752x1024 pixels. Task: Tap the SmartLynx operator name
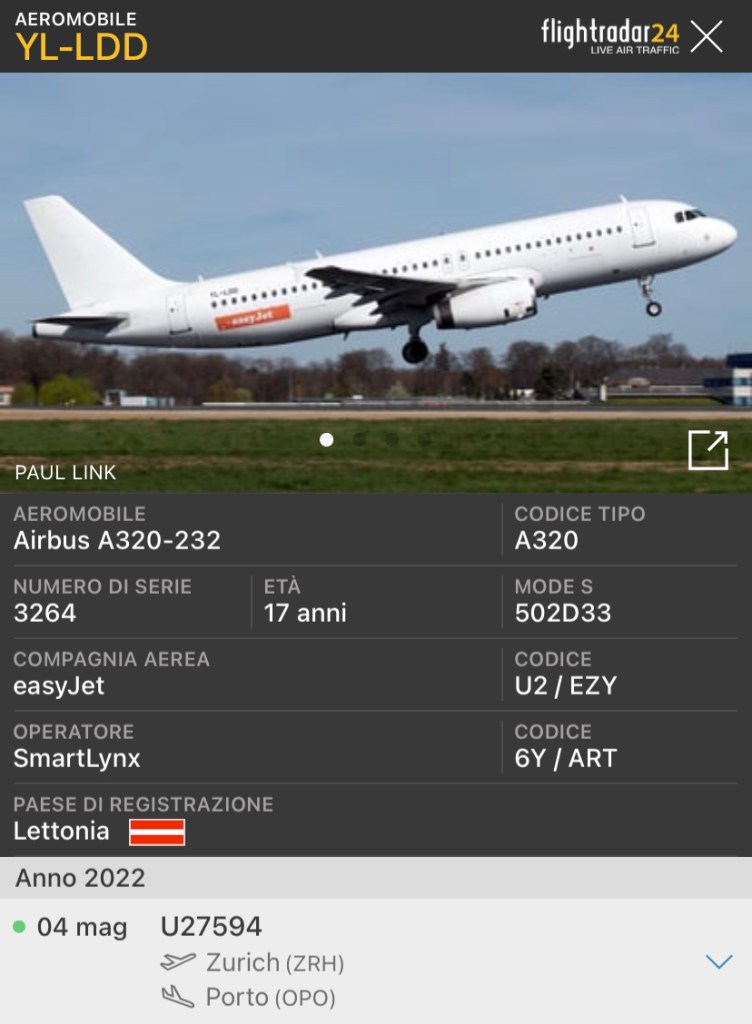[77, 758]
